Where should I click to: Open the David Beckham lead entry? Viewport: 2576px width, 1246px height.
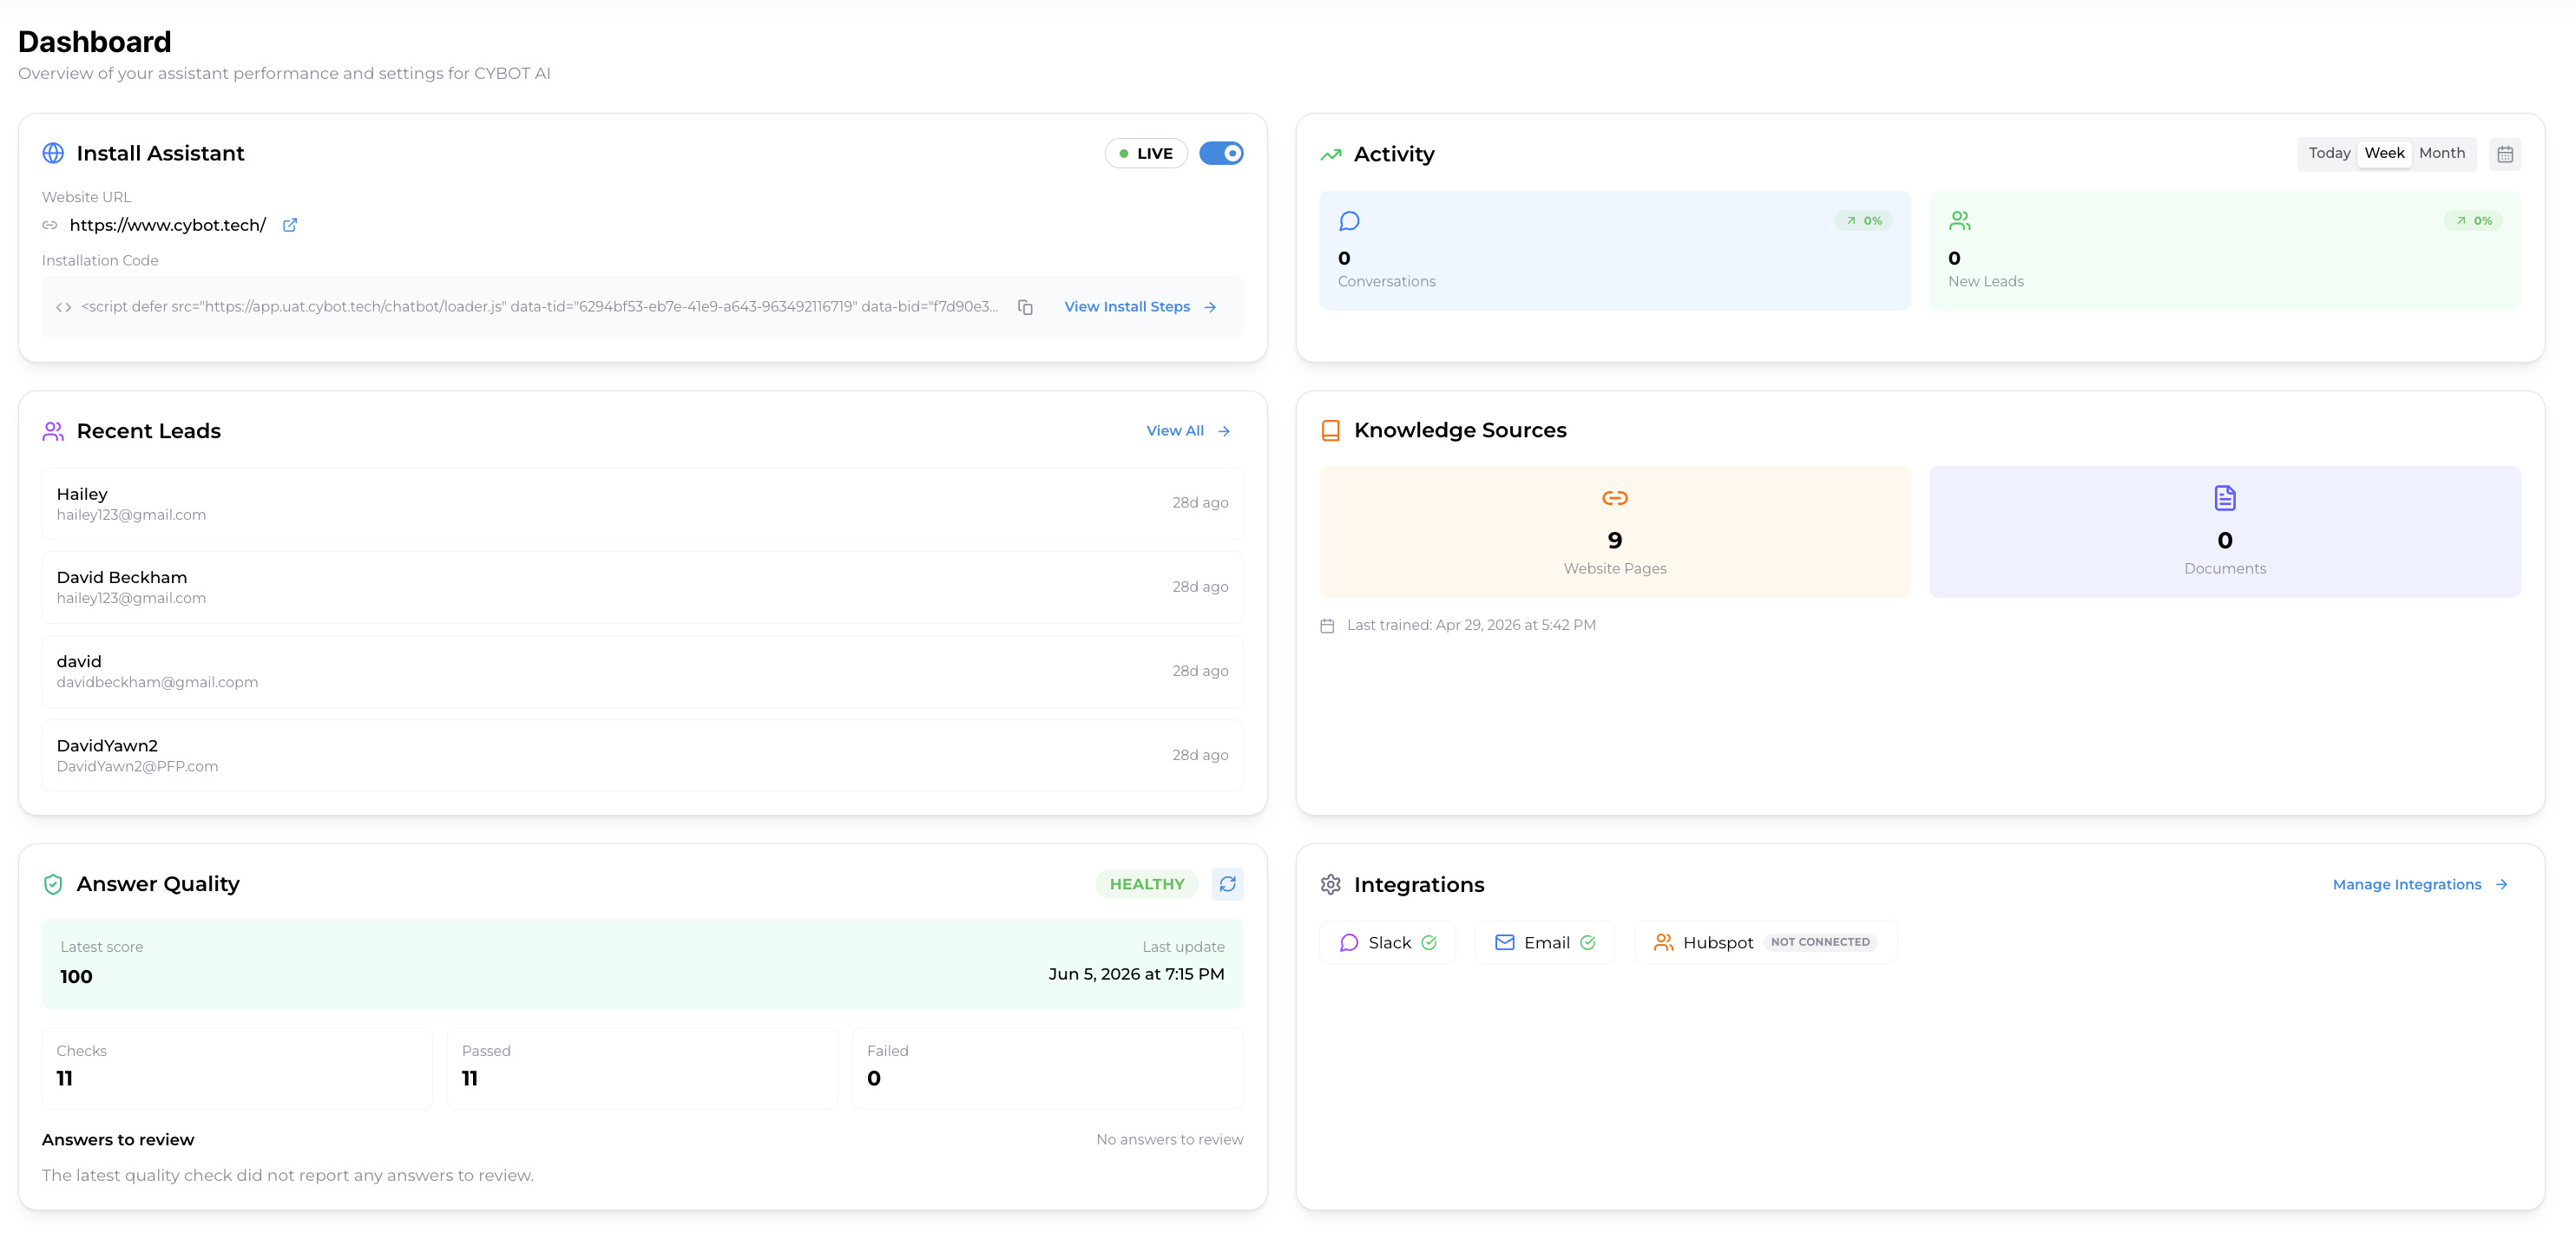click(642, 587)
